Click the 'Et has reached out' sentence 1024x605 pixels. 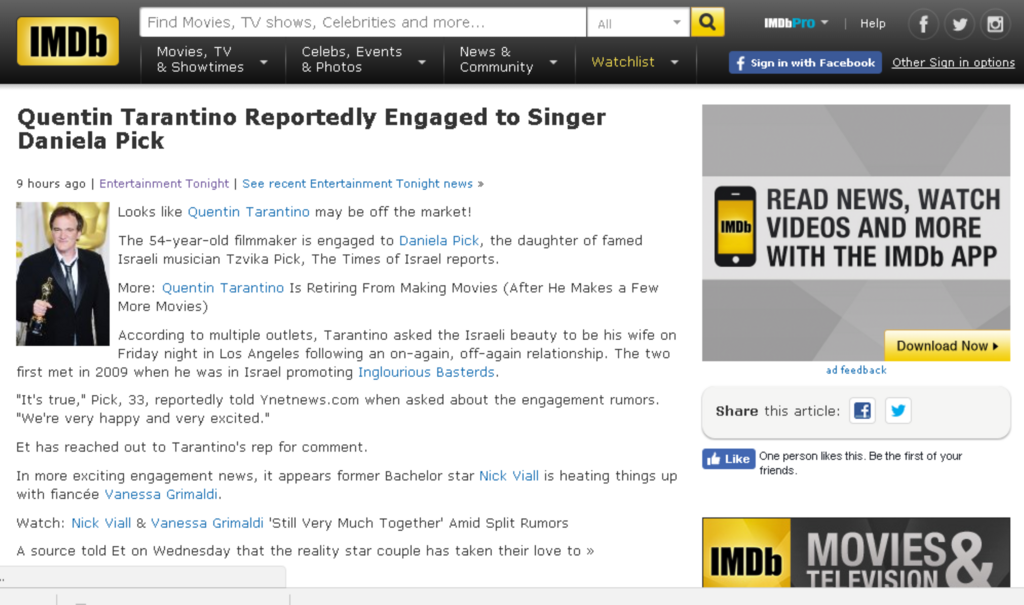pos(192,447)
